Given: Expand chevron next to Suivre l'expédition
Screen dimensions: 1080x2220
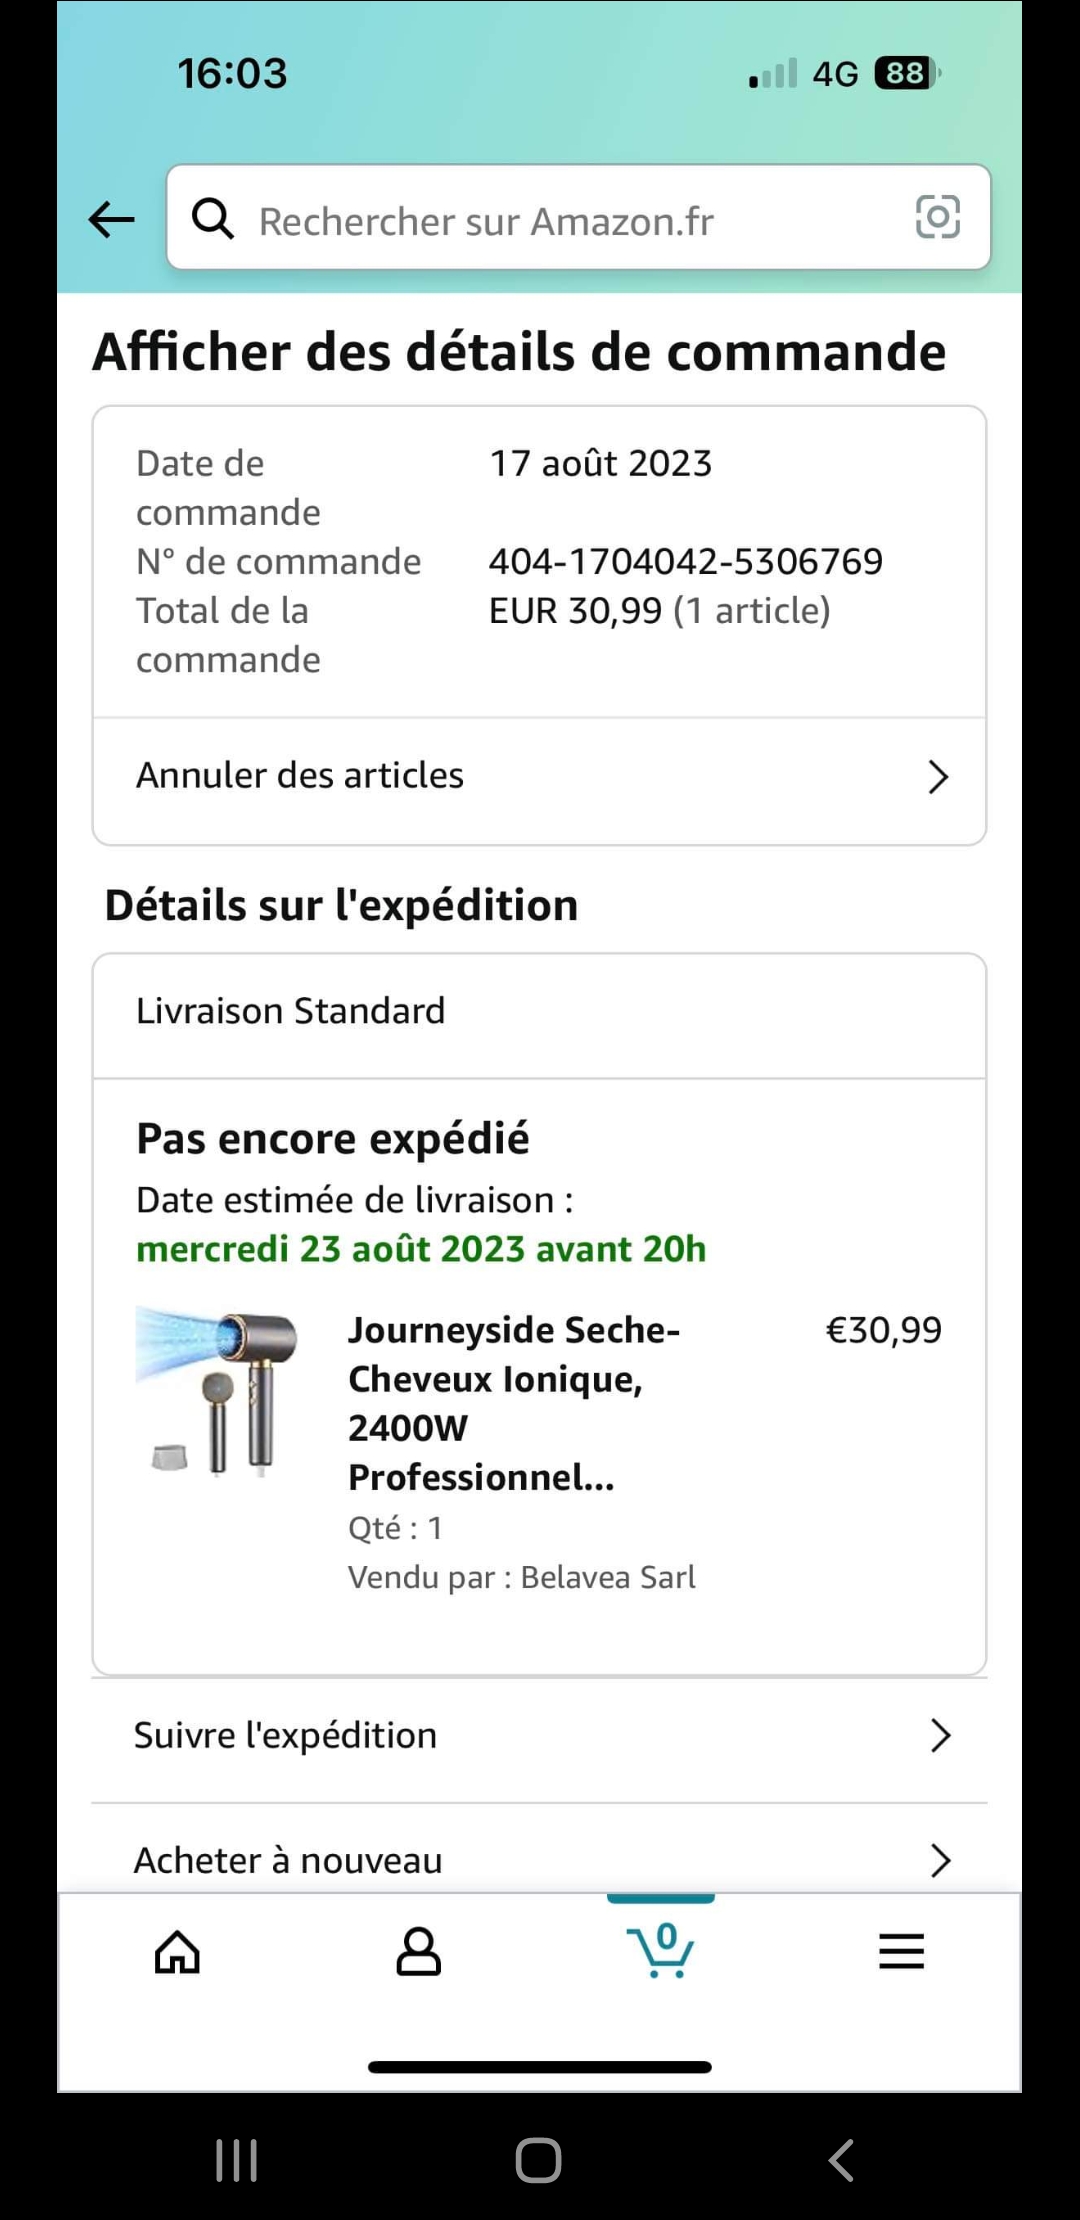Looking at the screenshot, I should tap(939, 1736).
